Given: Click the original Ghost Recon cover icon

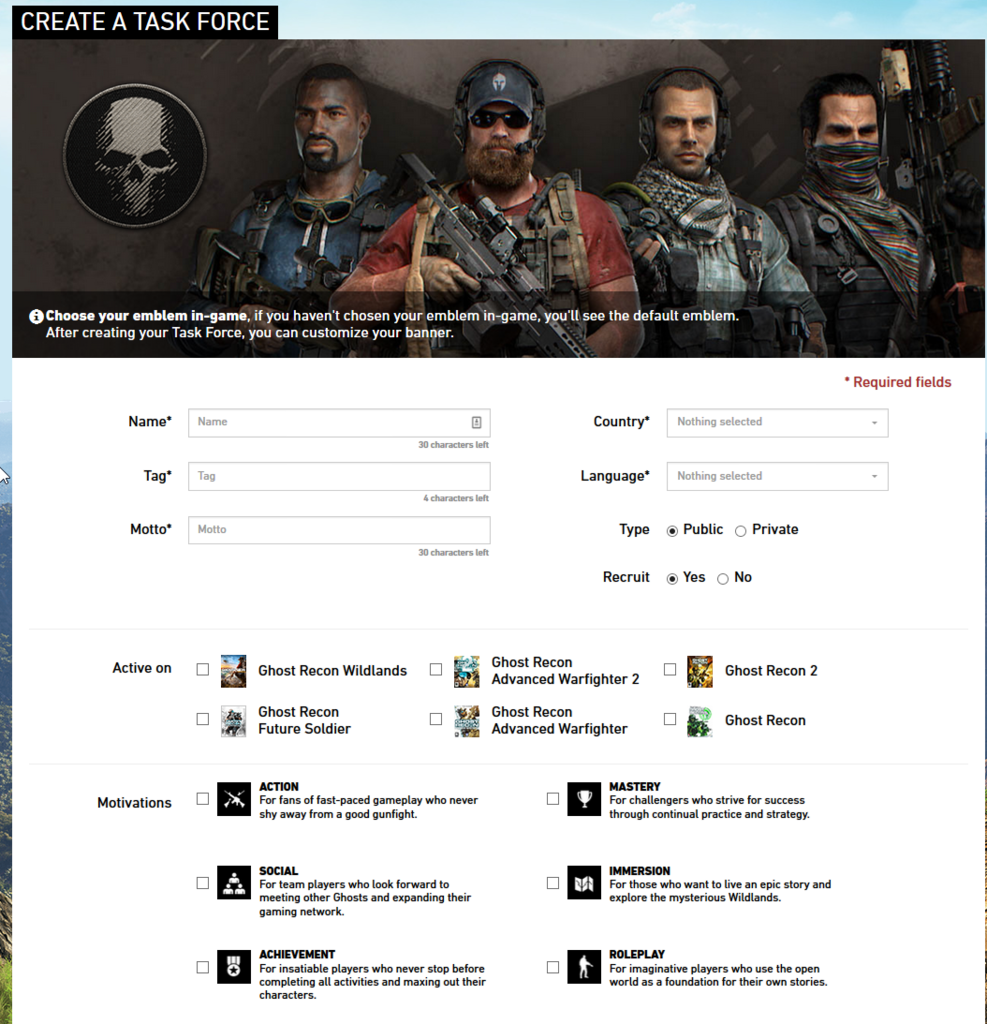Looking at the screenshot, I should [x=700, y=721].
